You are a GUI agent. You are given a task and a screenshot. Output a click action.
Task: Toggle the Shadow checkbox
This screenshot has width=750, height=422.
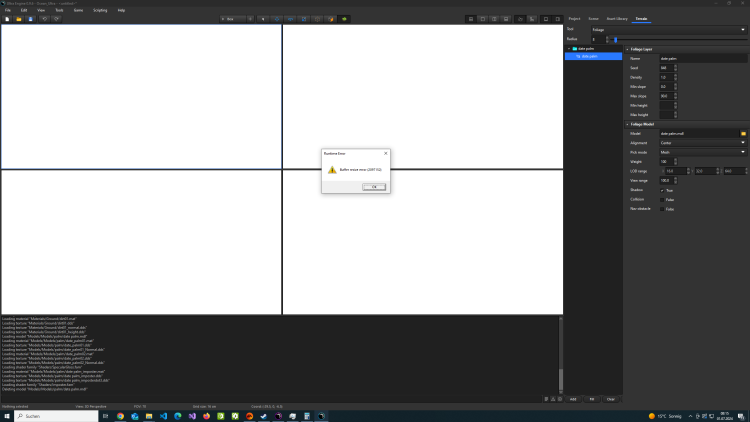pyautogui.click(x=662, y=189)
